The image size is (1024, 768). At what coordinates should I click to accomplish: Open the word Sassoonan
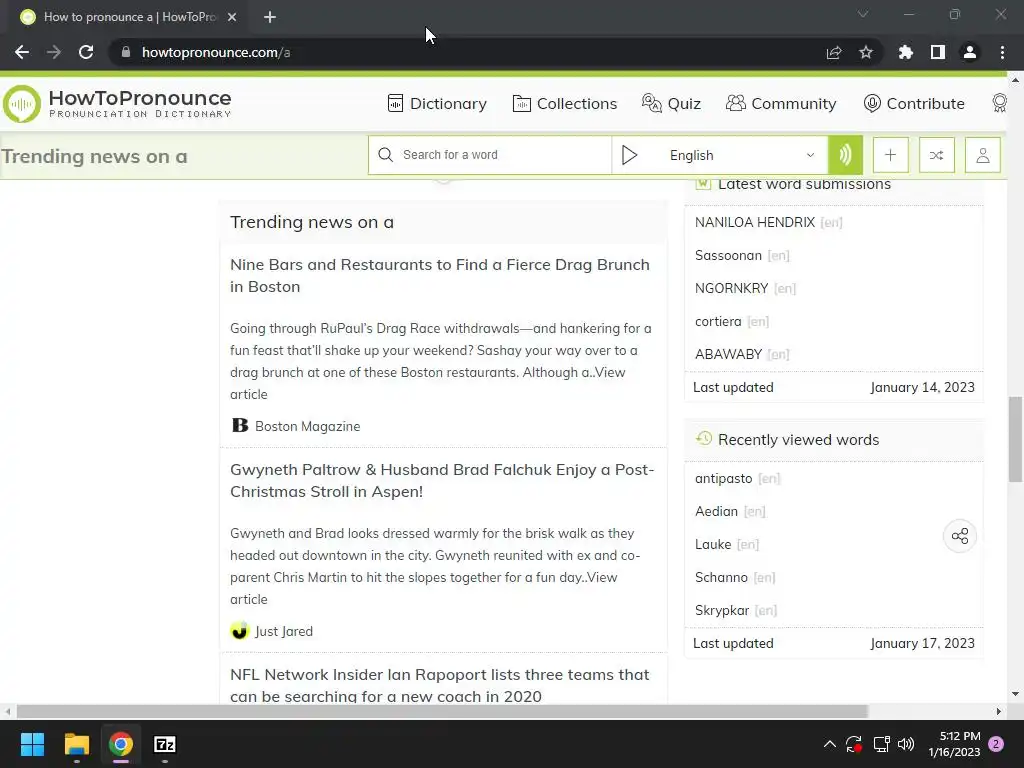[728, 255]
